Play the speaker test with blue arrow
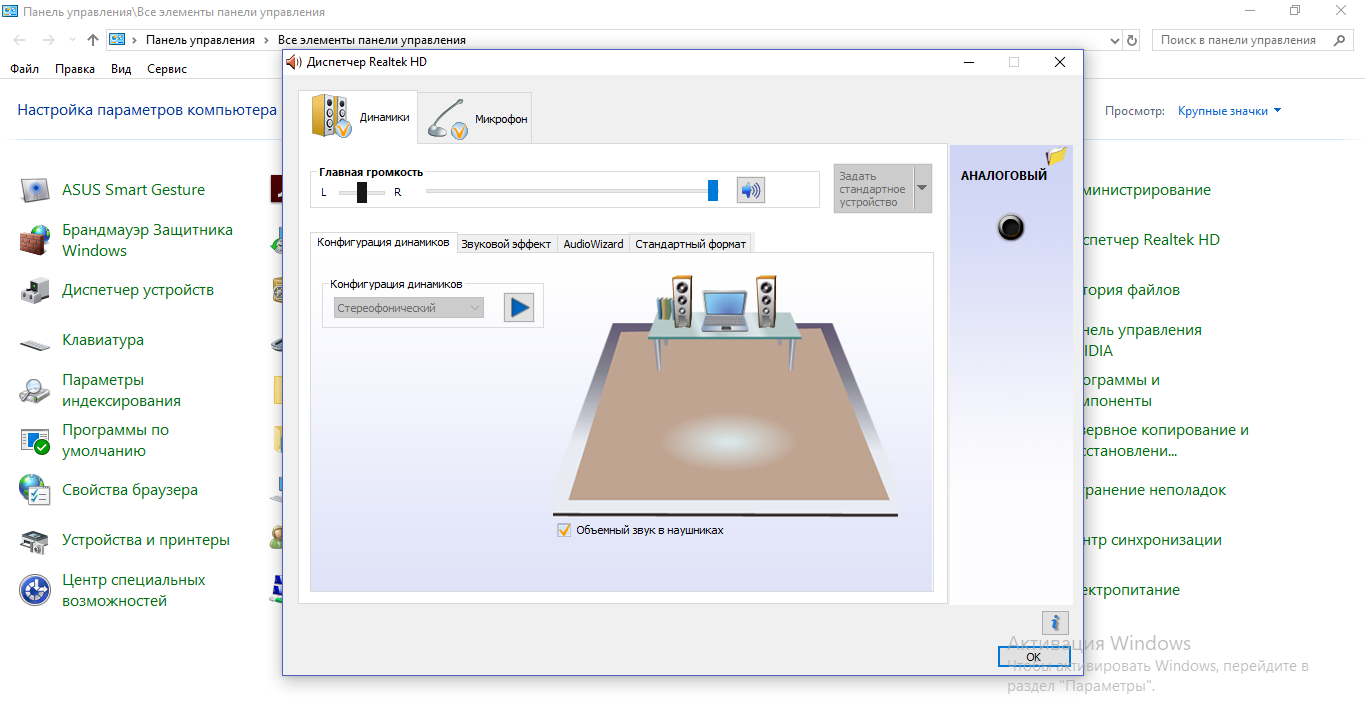 tap(518, 308)
